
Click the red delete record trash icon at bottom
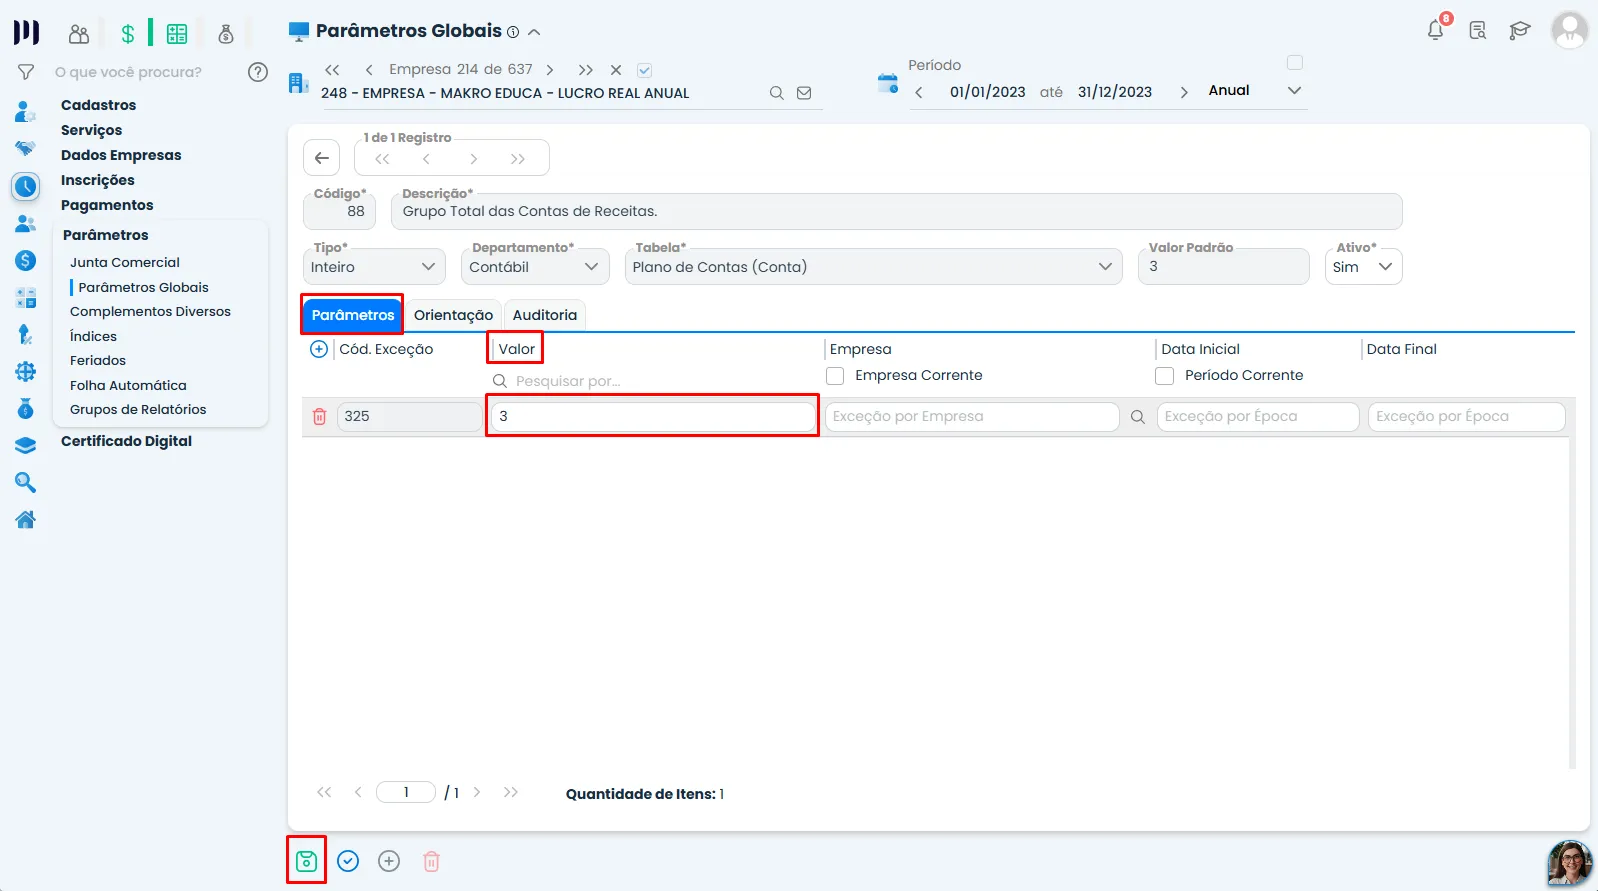point(431,861)
